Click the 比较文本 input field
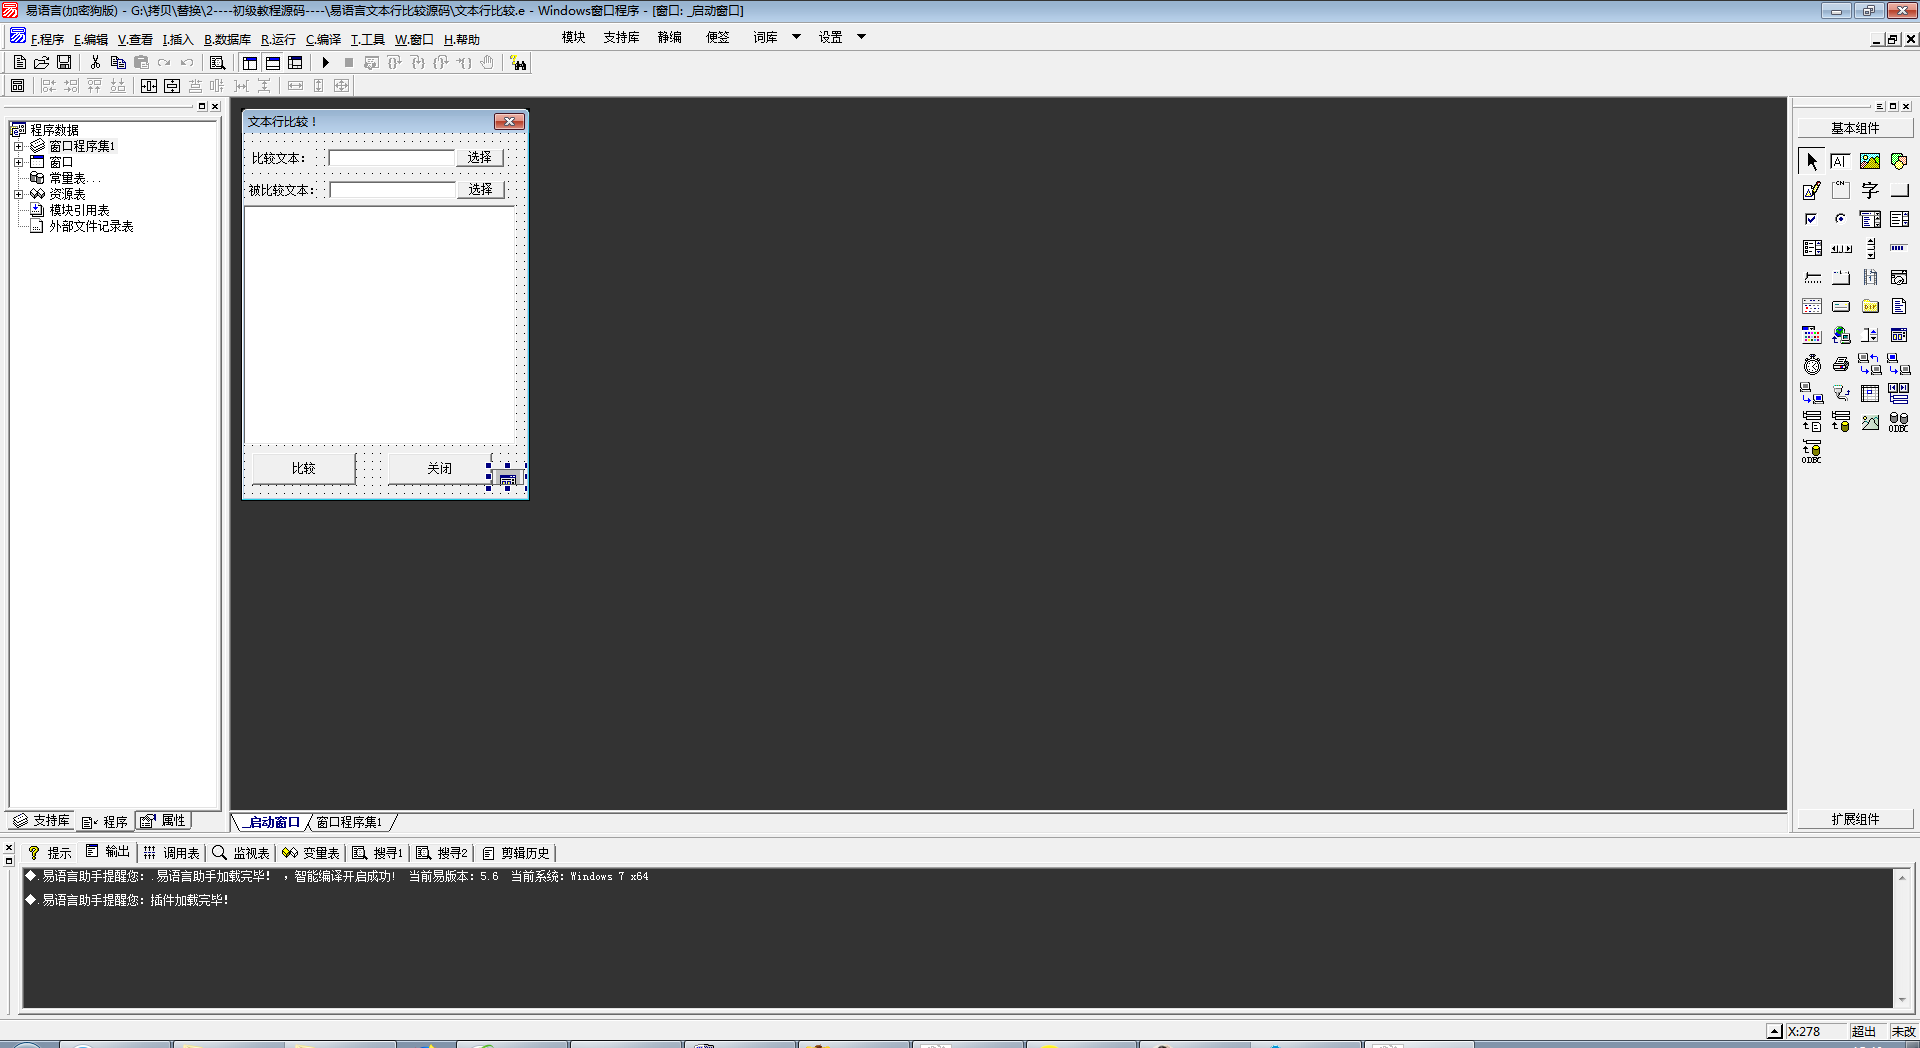The height and width of the screenshot is (1048, 1920). click(x=392, y=158)
